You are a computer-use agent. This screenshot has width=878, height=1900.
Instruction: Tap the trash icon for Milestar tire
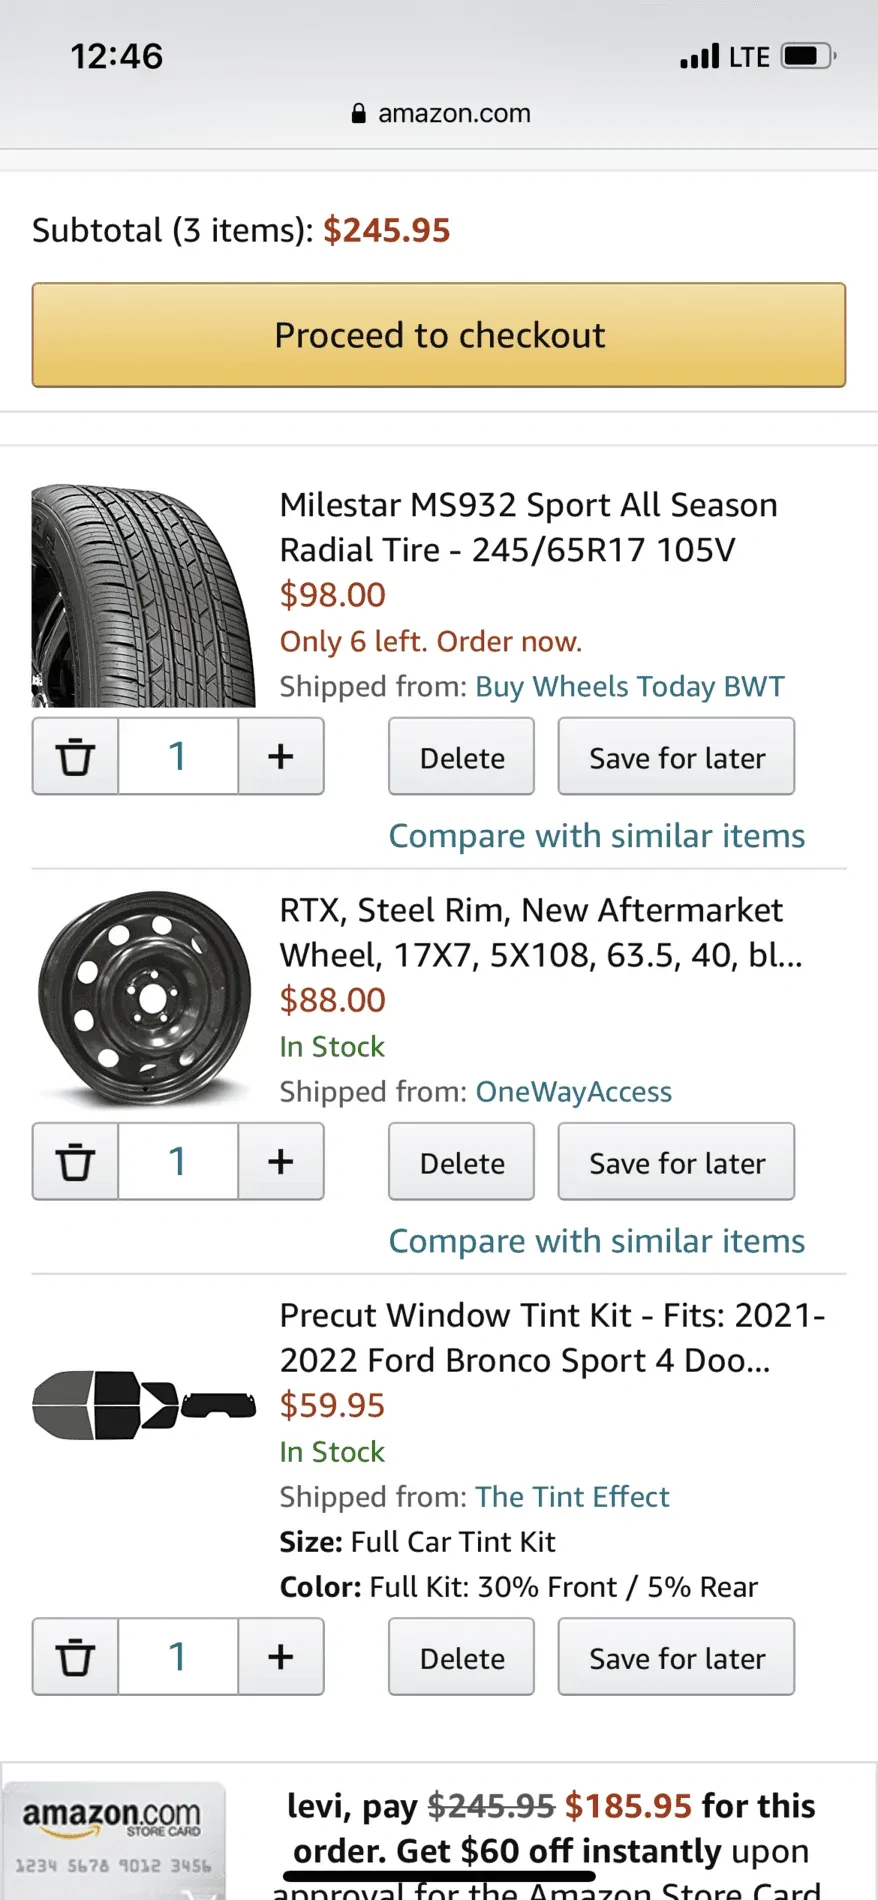point(75,757)
